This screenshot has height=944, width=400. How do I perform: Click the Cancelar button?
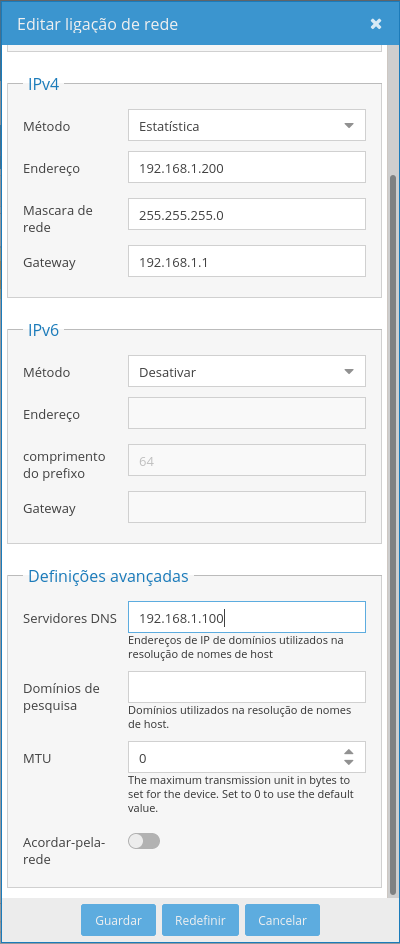tap(283, 920)
